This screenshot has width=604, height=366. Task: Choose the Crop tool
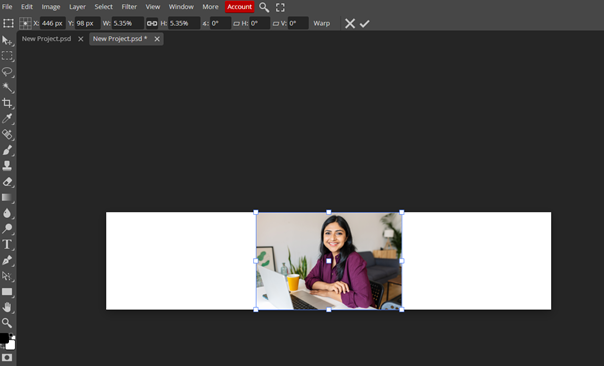click(7, 103)
